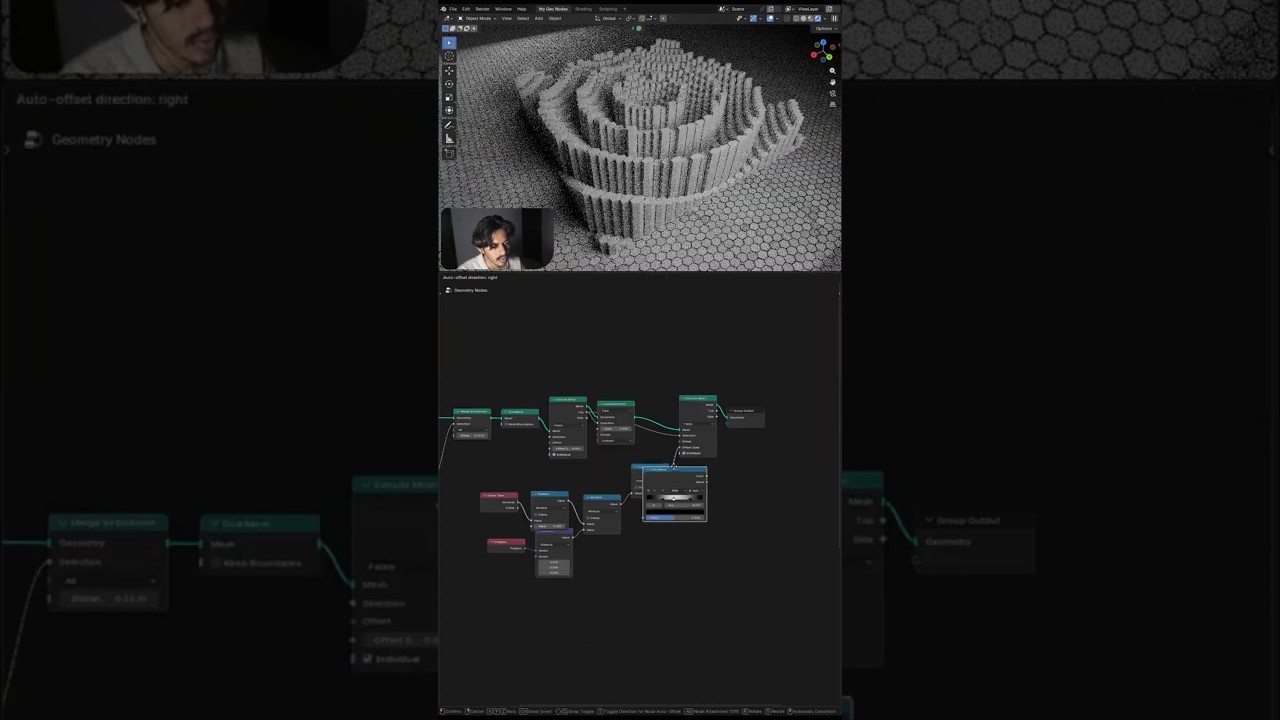Enable Keep Boundaries checkbox on Dual Mesh

504,424
